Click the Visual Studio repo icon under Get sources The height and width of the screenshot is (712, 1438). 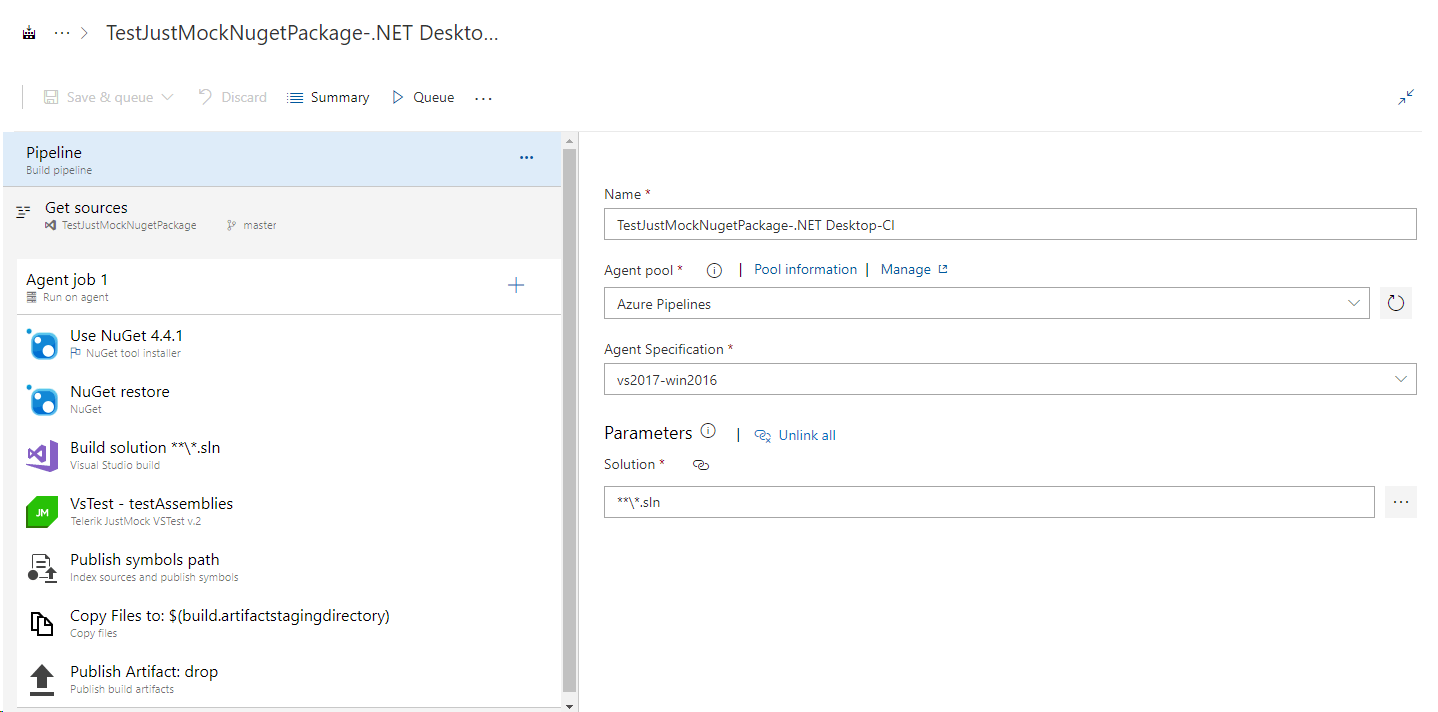tap(50, 226)
